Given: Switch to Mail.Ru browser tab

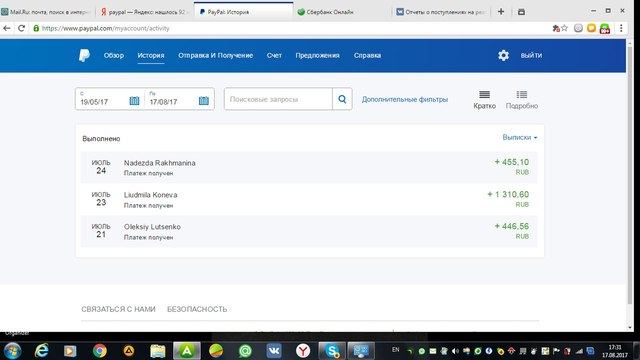Looking at the screenshot, I should [x=47, y=12].
